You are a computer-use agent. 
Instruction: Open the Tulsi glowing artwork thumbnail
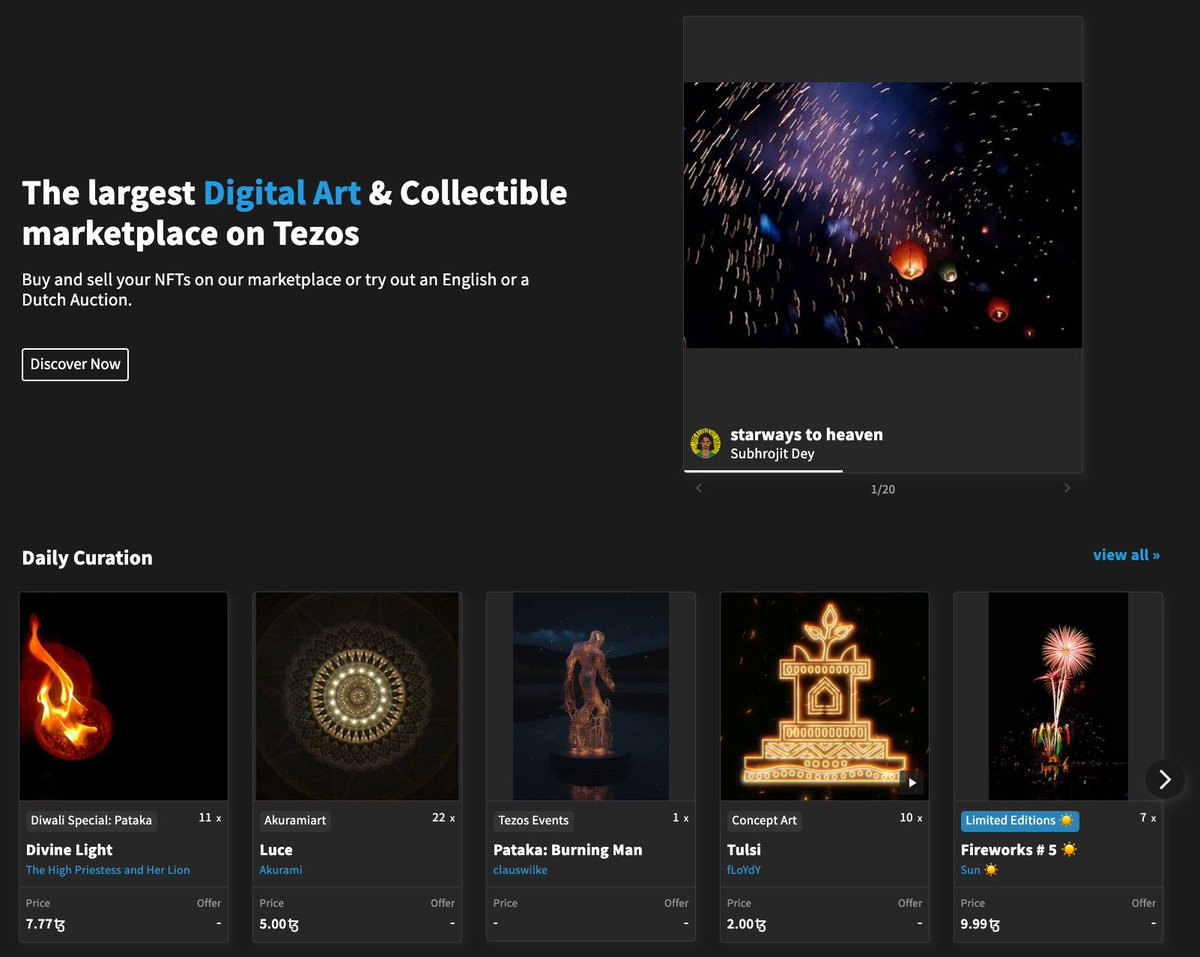[825, 696]
